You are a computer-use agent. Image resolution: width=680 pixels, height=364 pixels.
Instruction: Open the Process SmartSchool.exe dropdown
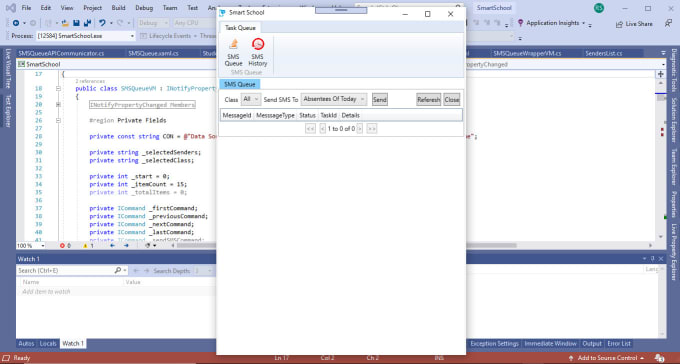point(85,36)
